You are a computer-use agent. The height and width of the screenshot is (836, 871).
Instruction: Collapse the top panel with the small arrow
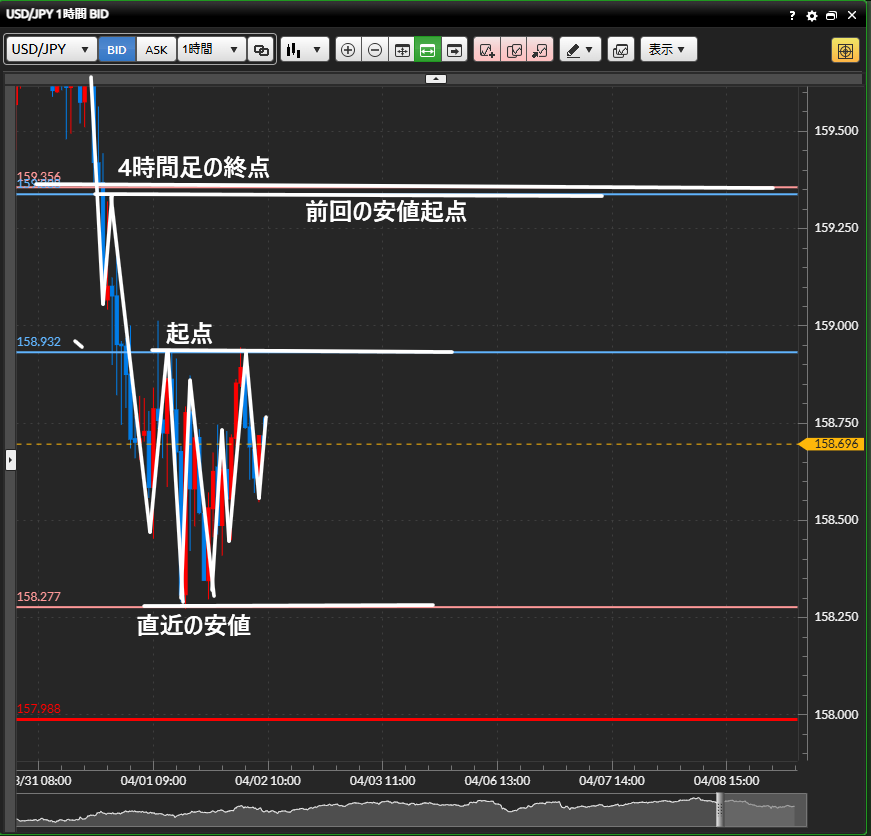click(x=436, y=78)
